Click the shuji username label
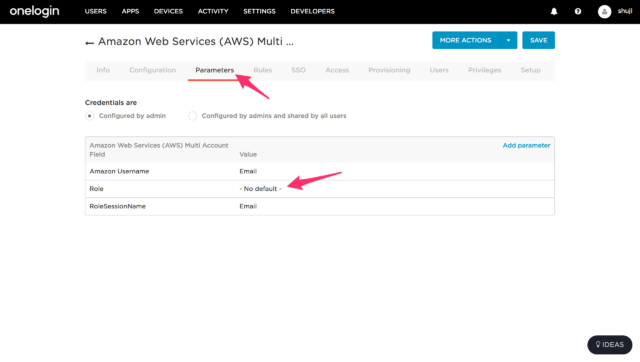This screenshot has width=640, height=362. tap(624, 11)
